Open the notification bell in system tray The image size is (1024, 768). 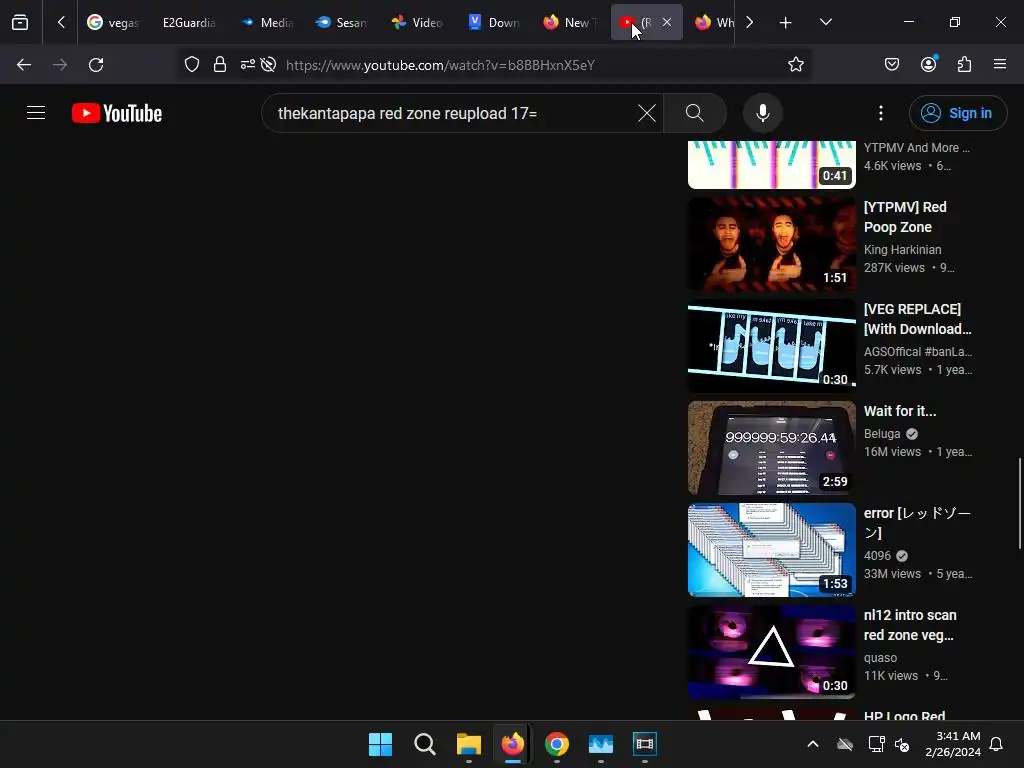click(997, 744)
